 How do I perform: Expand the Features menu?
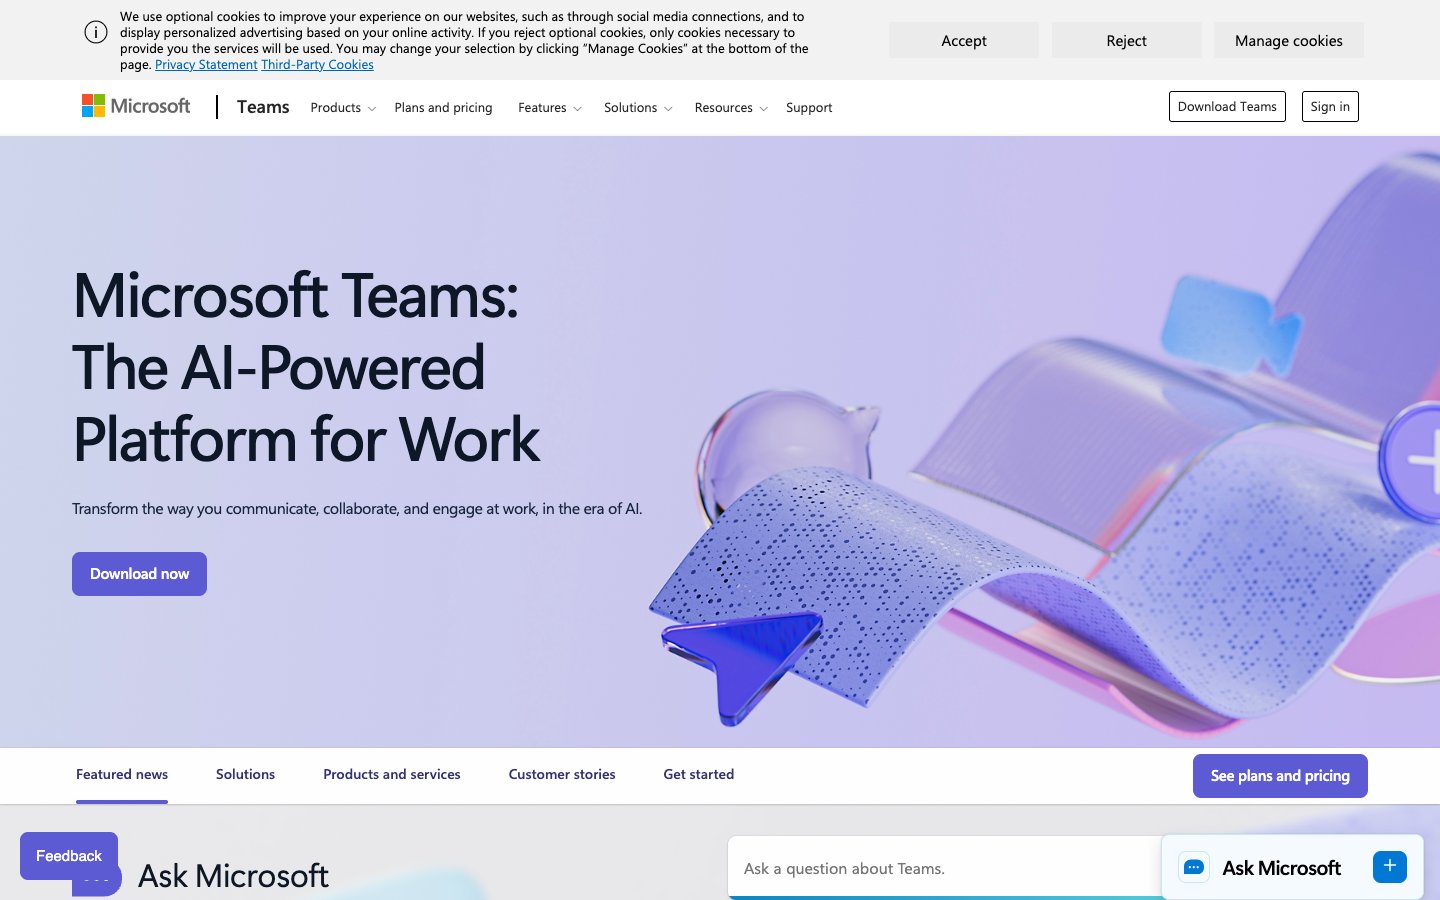543,107
